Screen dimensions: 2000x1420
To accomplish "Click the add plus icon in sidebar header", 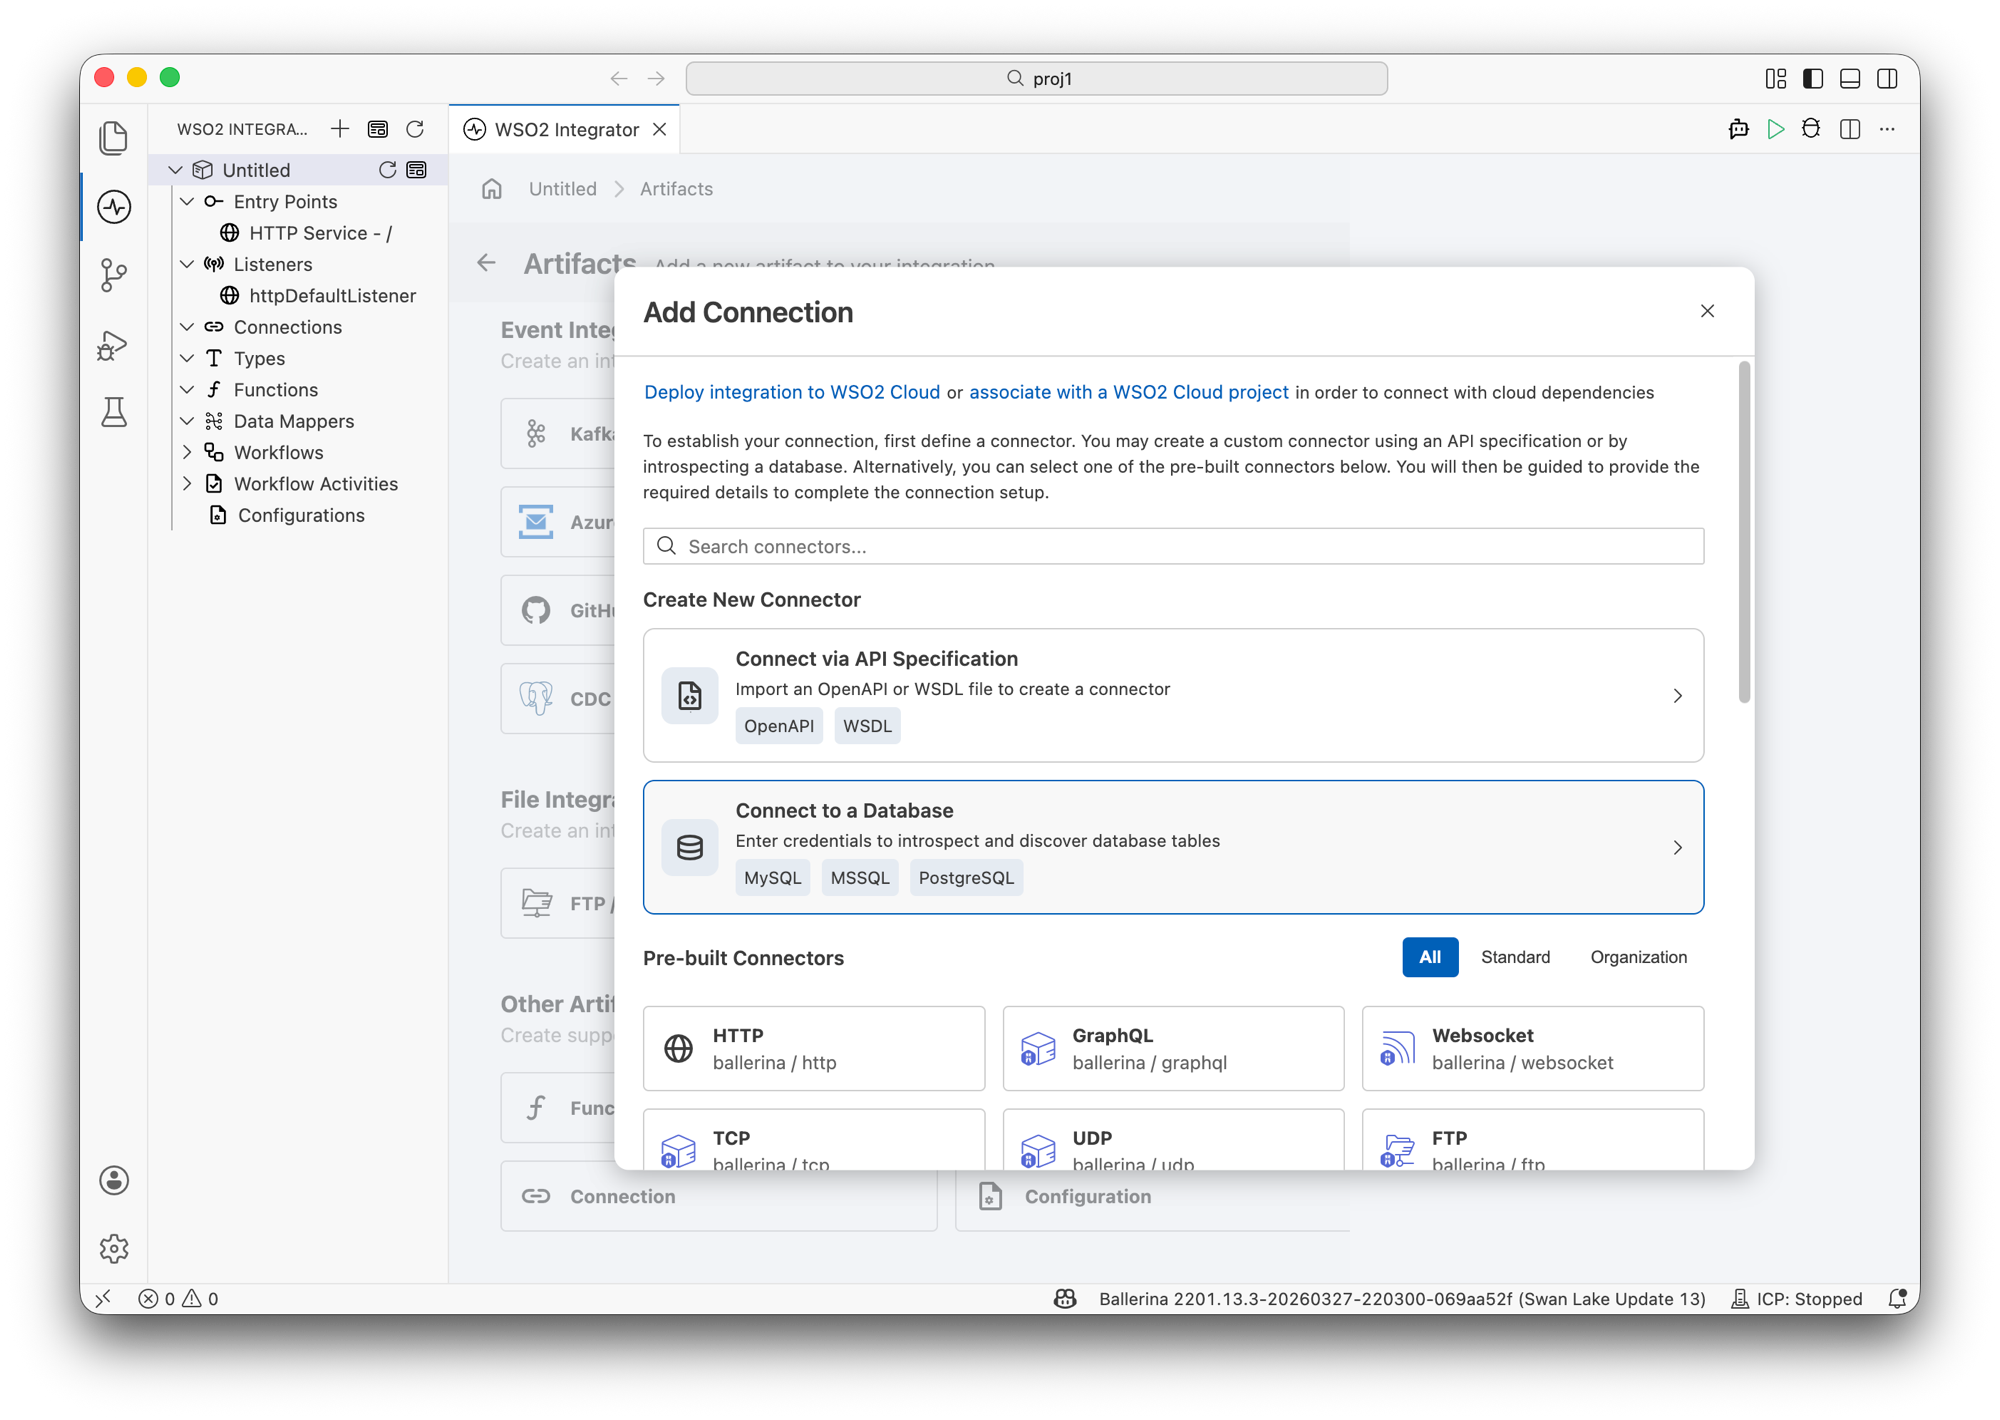I will tap(340, 129).
